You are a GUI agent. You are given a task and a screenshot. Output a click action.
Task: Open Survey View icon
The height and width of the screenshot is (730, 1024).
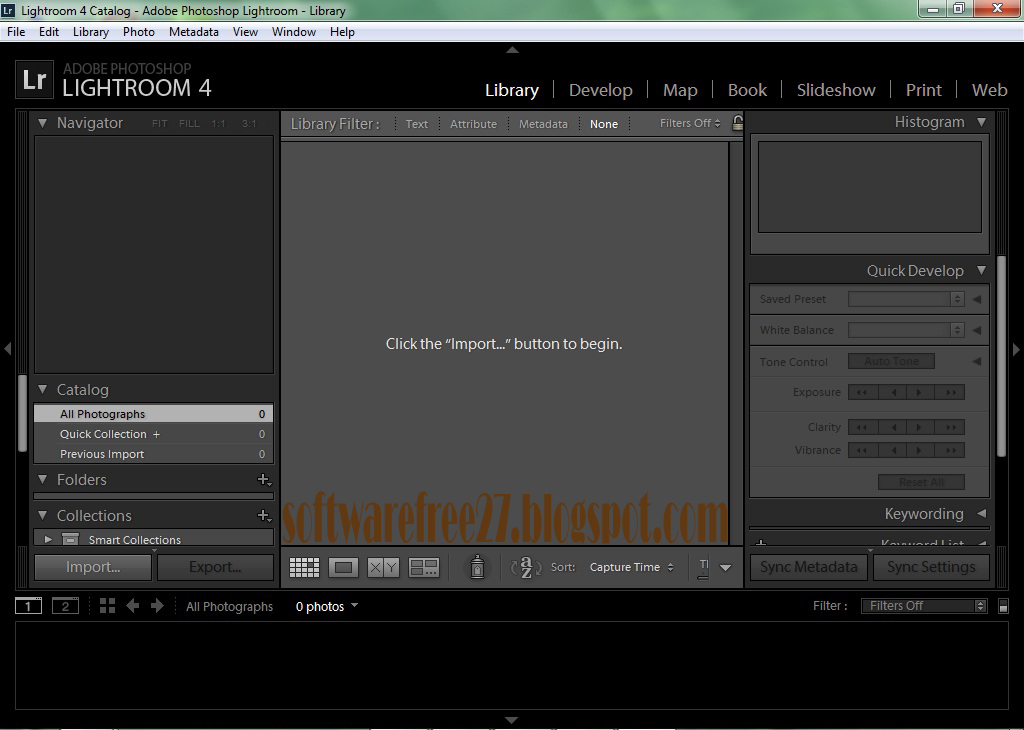point(424,567)
